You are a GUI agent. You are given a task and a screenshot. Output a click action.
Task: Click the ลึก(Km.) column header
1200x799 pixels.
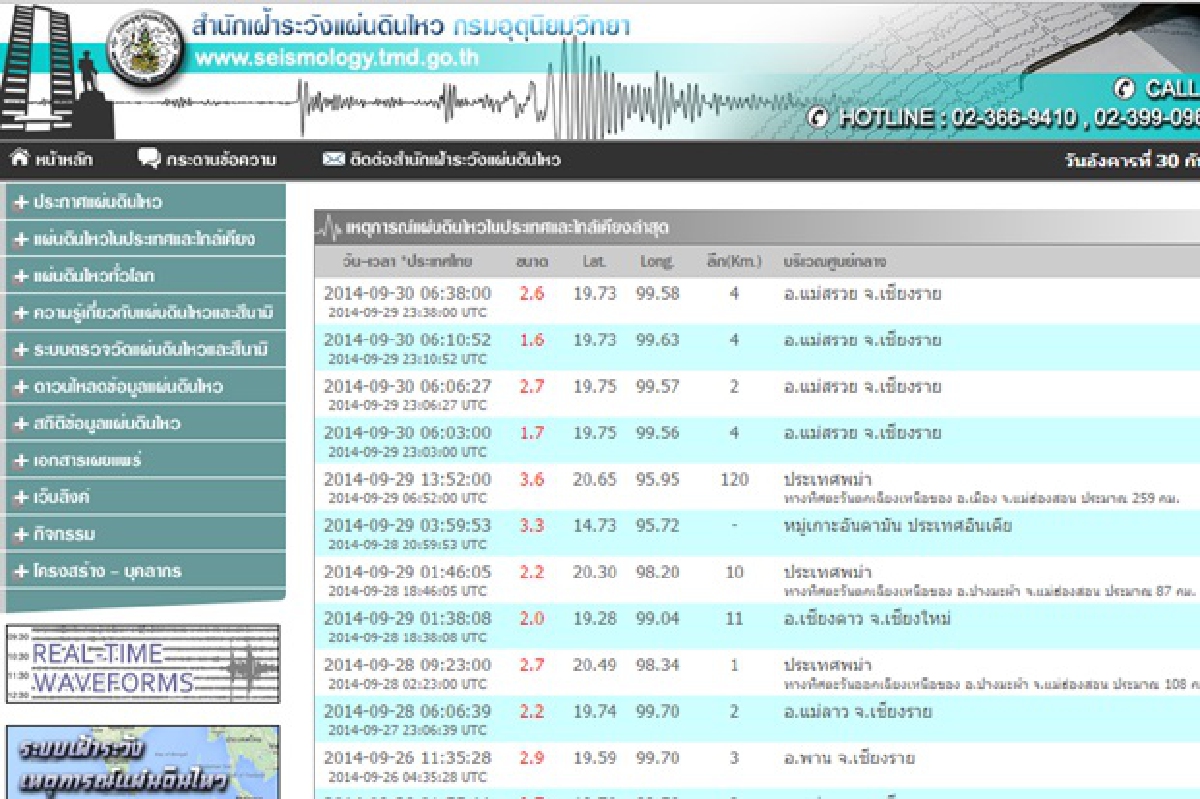point(733,262)
